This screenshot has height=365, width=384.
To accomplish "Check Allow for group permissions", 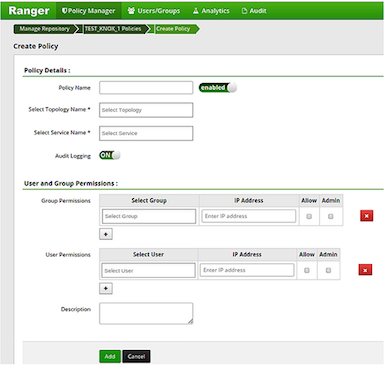I will coord(309,216).
